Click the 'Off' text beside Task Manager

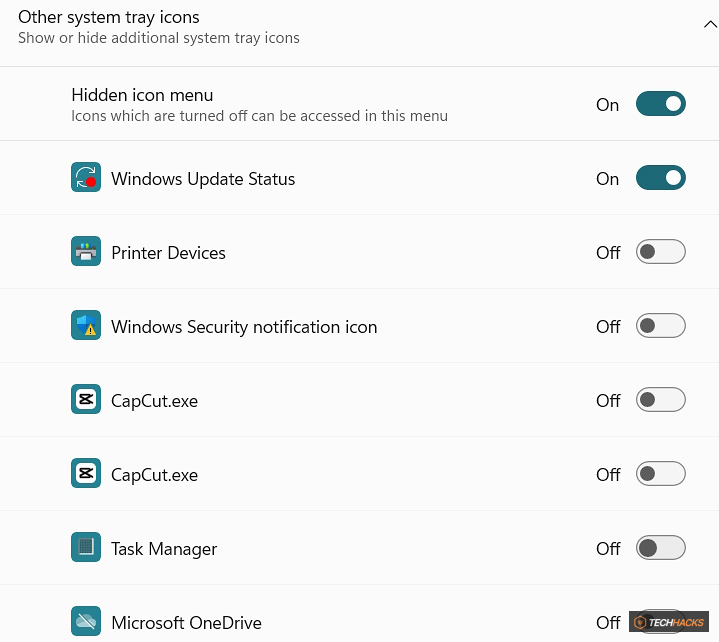(x=608, y=549)
